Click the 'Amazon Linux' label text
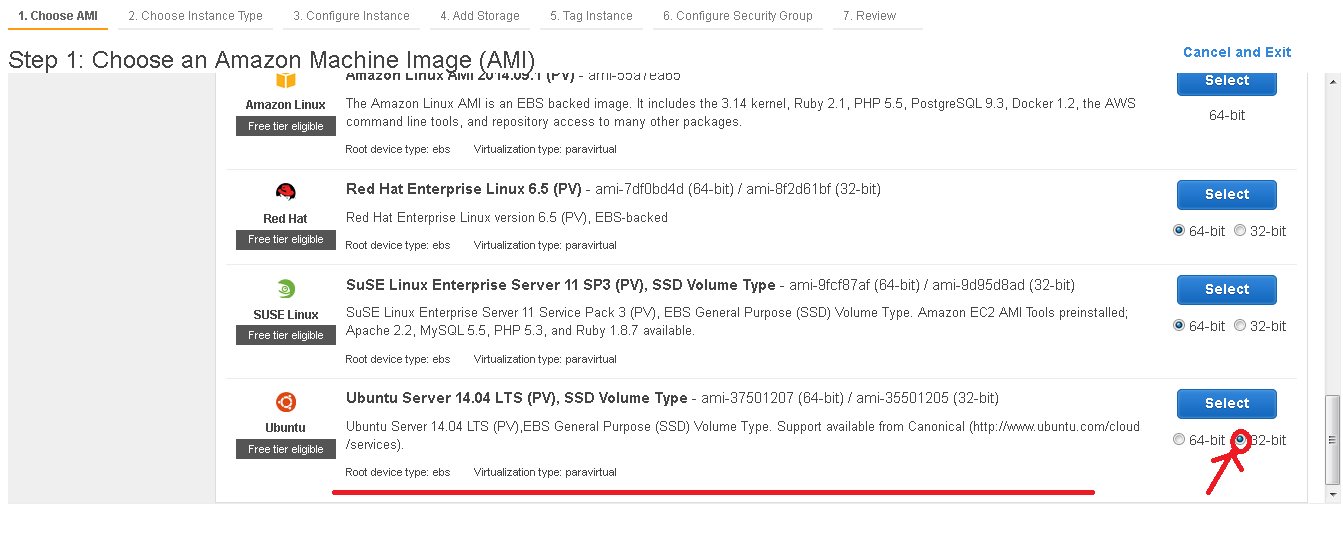The height and width of the screenshot is (554, 1343). tap(285, 105)
